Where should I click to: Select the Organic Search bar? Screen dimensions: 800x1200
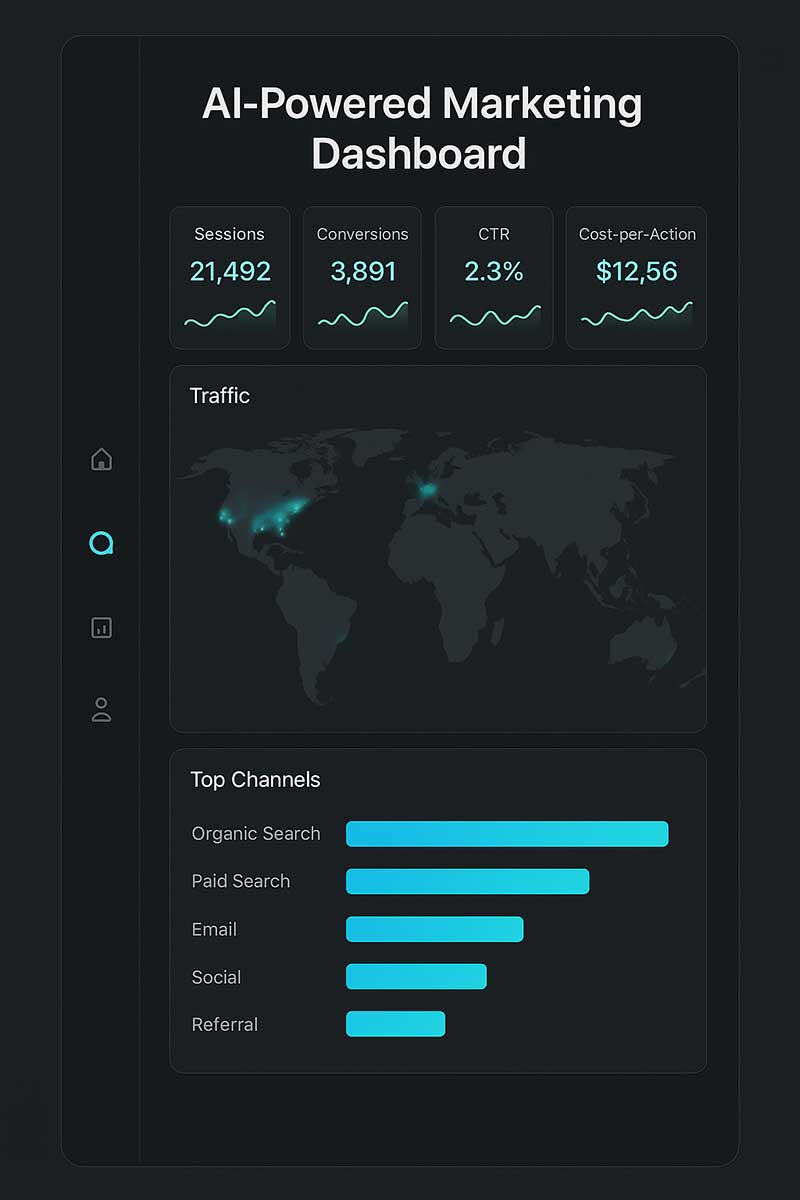[x=507, y=834]
